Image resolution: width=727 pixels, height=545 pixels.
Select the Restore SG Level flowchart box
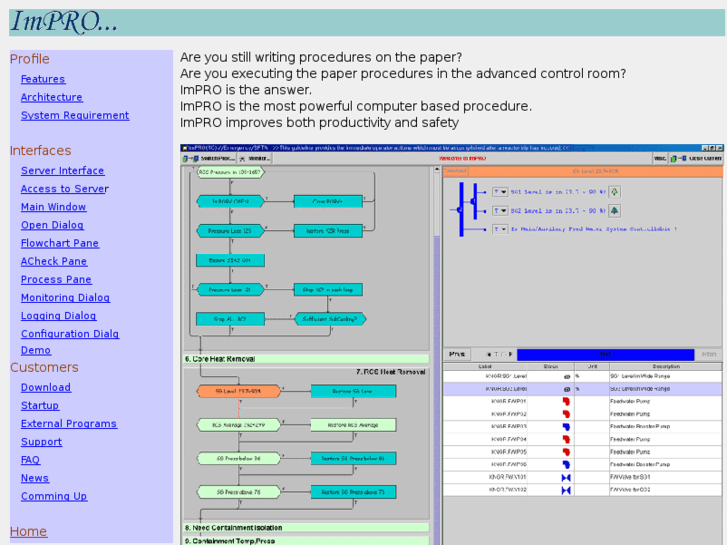click(353, 391)
